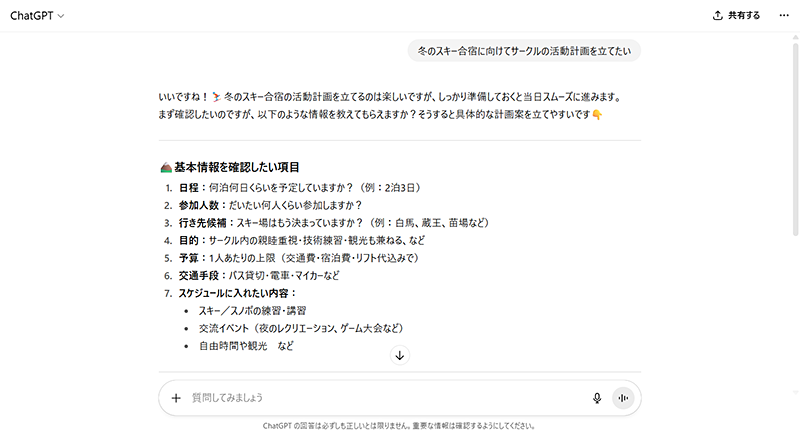Click the user message about スキー合宿
Screen dimensions: 800x433
tap(524, 51)
